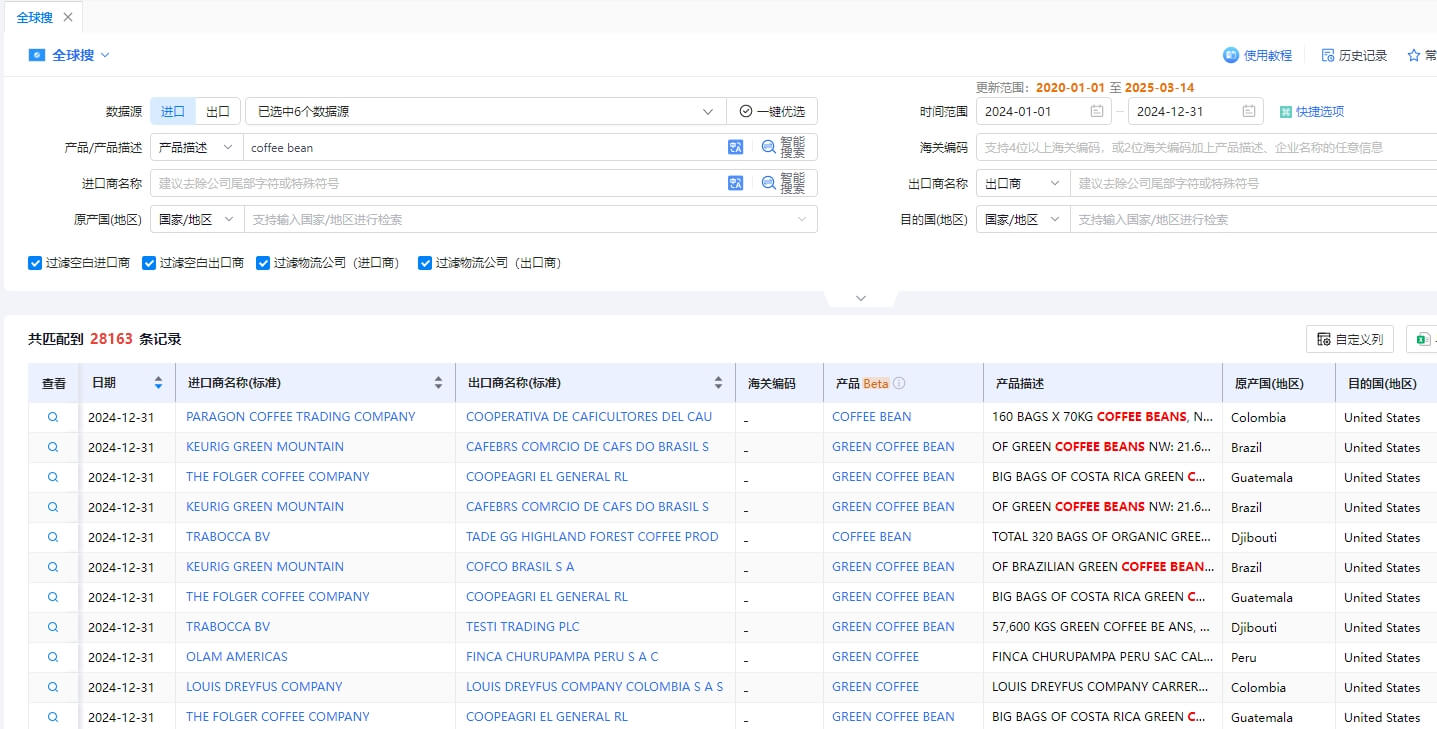Click the 进口商名称 input field
Viewport: 1437px width, 729px height.
[438, 183]
